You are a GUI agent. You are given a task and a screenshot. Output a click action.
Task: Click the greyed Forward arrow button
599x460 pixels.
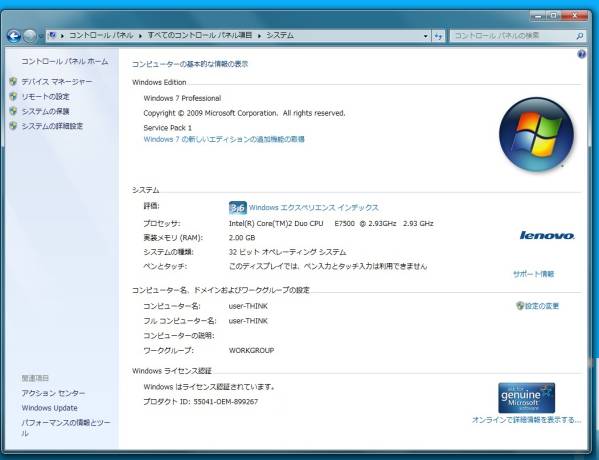[30, 36]
